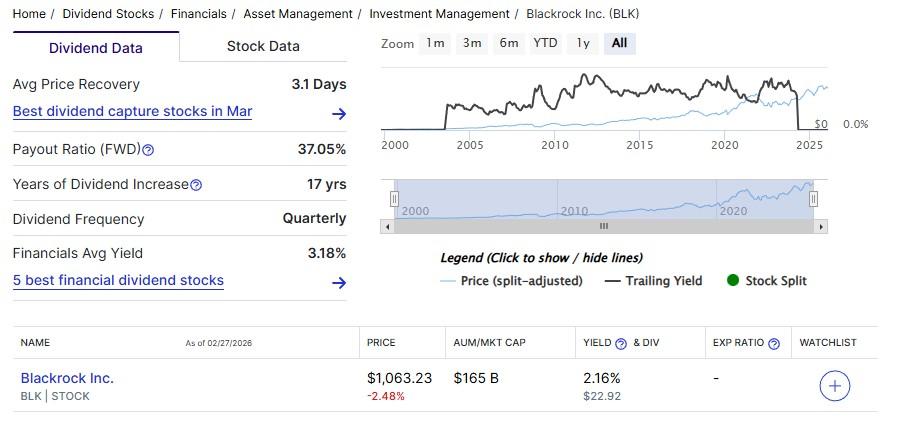The image size is (903, 433).
Task: Toggle Stock Split markers in legend
Action: point(767,281)
